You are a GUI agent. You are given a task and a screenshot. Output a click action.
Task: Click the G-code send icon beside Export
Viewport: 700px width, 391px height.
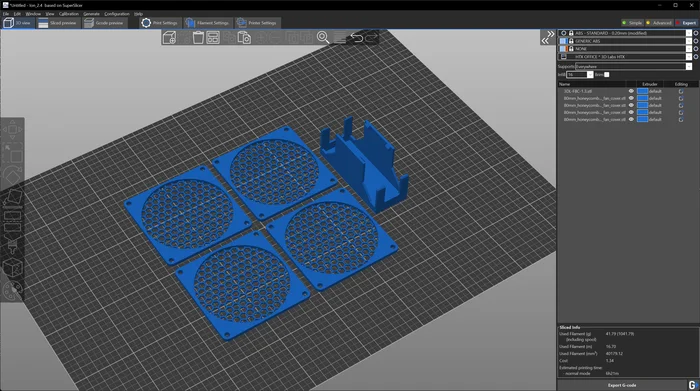click(x=693, y=385)
